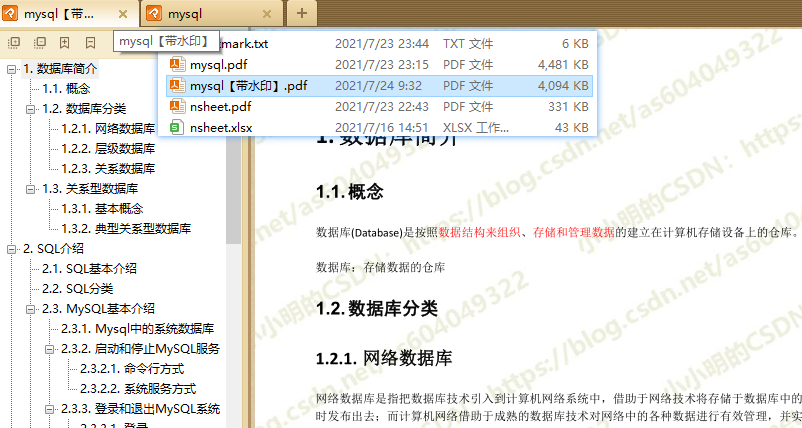Collapse the 1.2. 数据库分类 node

pyautogui.click(x=30, y=109)
